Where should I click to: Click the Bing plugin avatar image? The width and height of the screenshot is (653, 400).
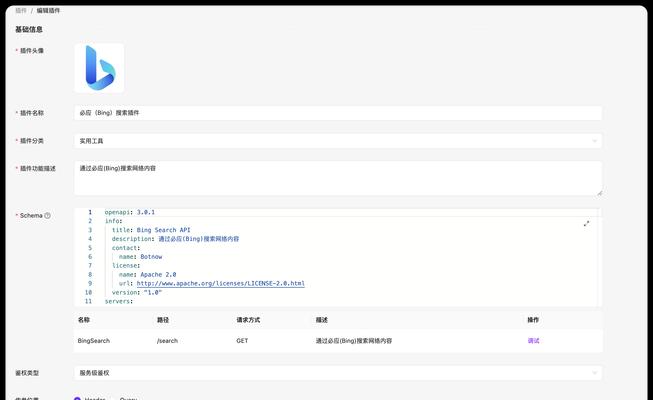[x=99, y=68]
